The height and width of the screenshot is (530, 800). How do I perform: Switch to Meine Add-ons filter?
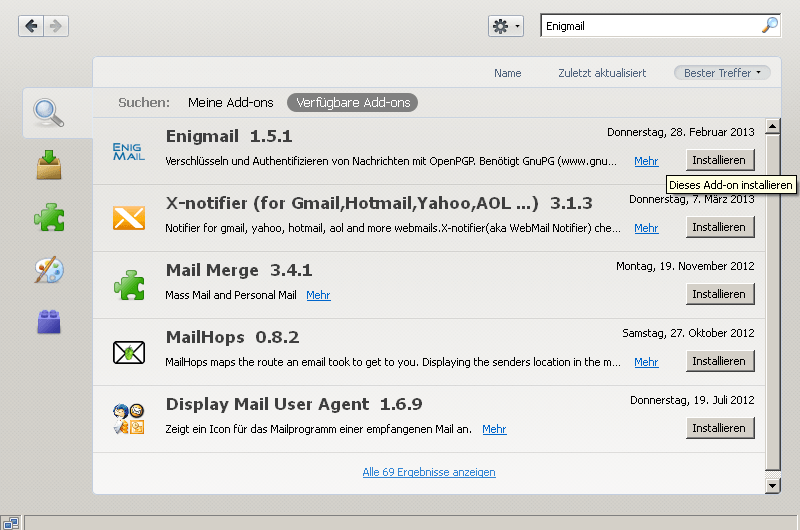pos(231,103)
